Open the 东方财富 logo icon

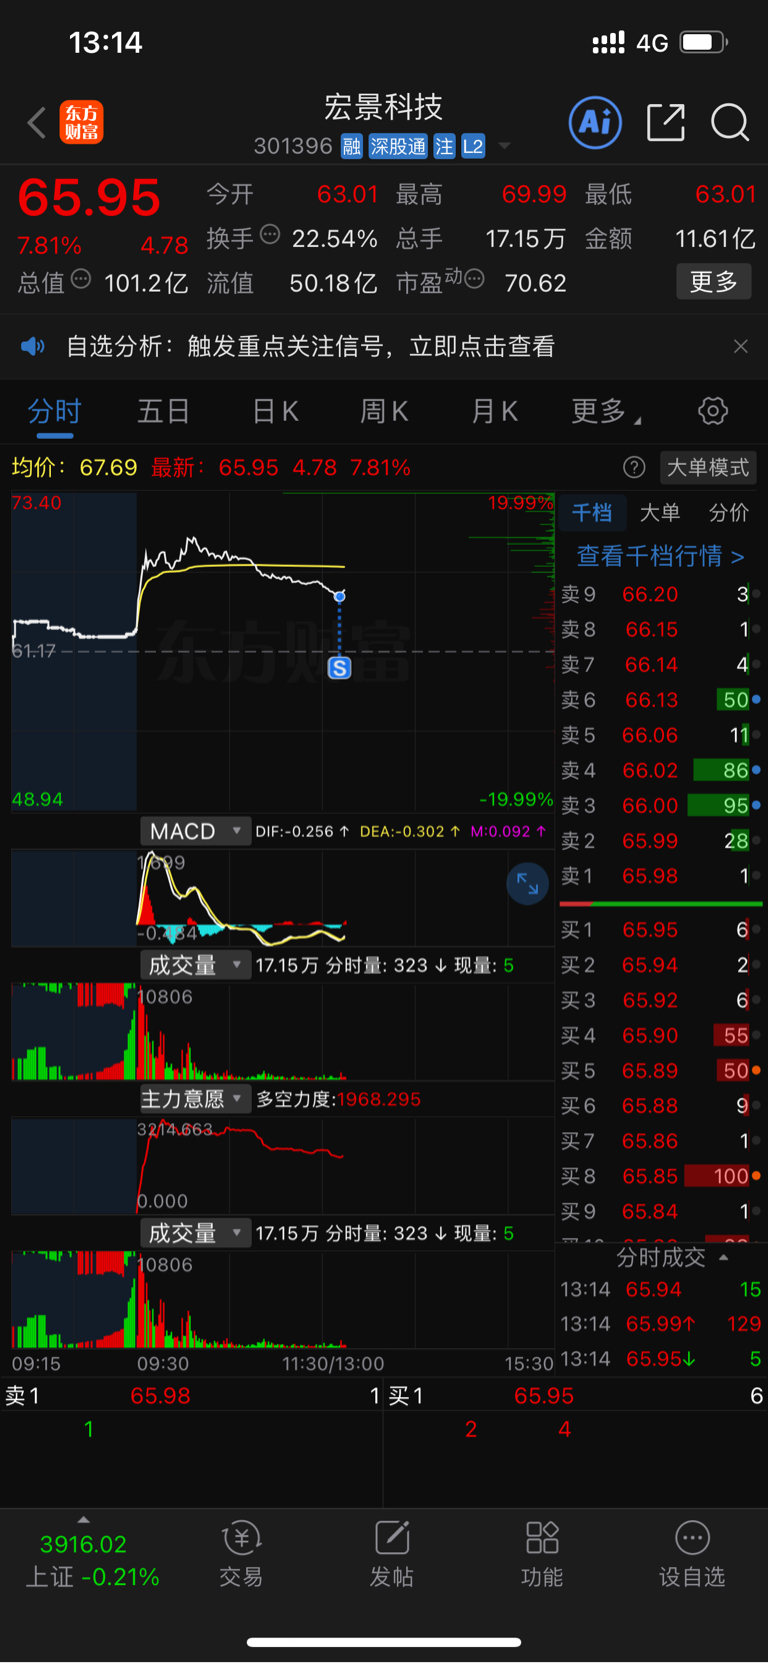click(x=81, y=123)
